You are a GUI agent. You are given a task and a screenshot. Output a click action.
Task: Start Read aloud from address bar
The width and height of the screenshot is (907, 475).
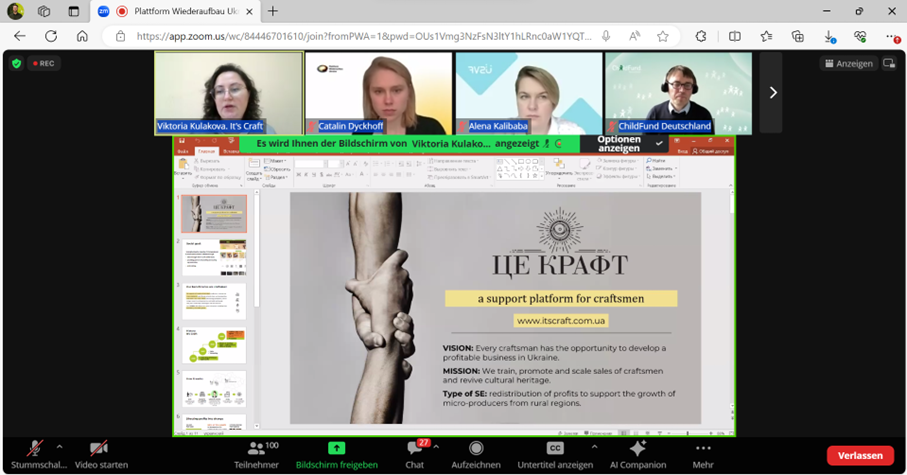click(x=635, y=36)
